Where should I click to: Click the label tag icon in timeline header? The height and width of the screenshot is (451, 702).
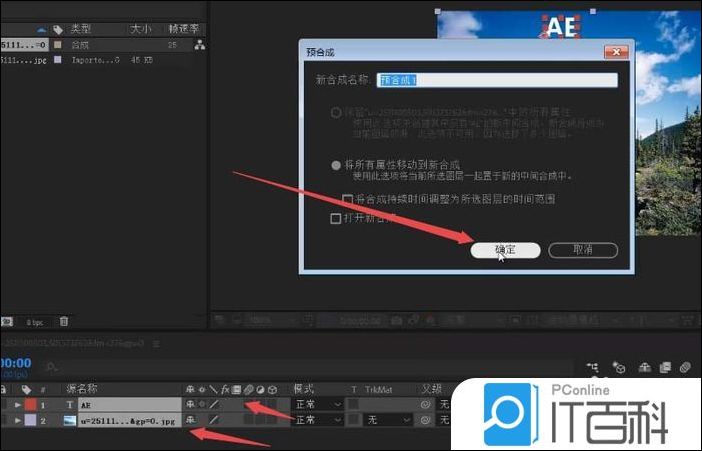click(26, 389)
